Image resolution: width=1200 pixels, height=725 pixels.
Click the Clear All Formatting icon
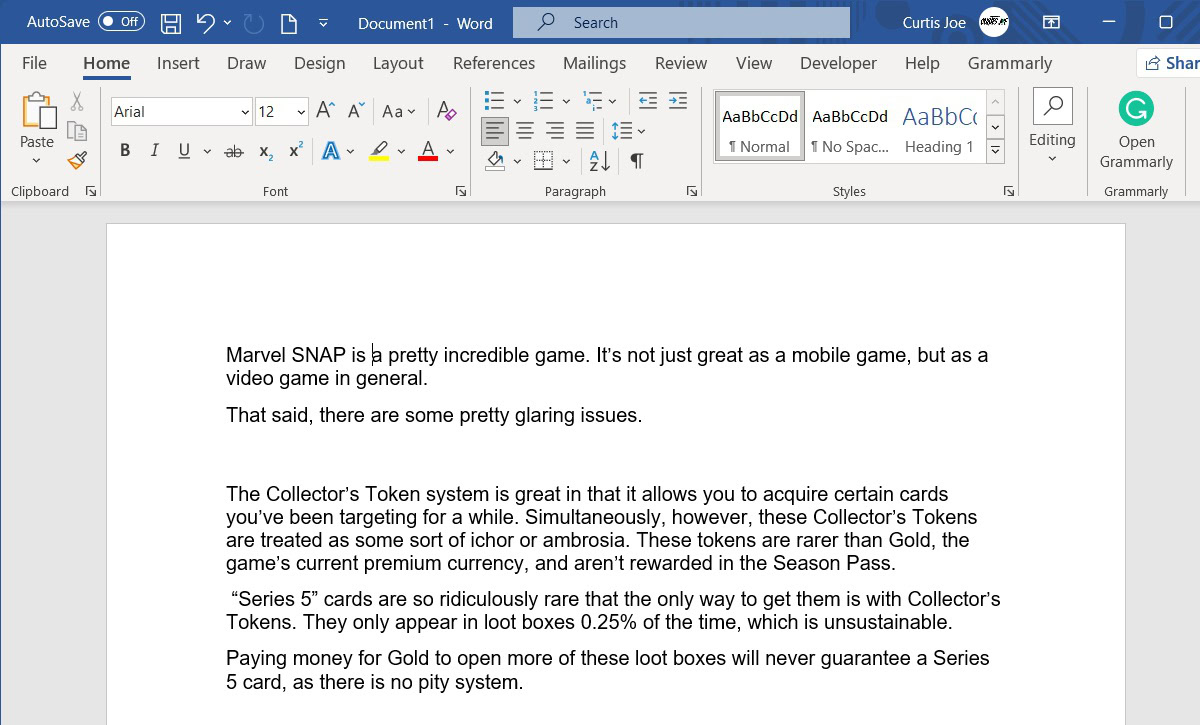click(x=447, y=111)
